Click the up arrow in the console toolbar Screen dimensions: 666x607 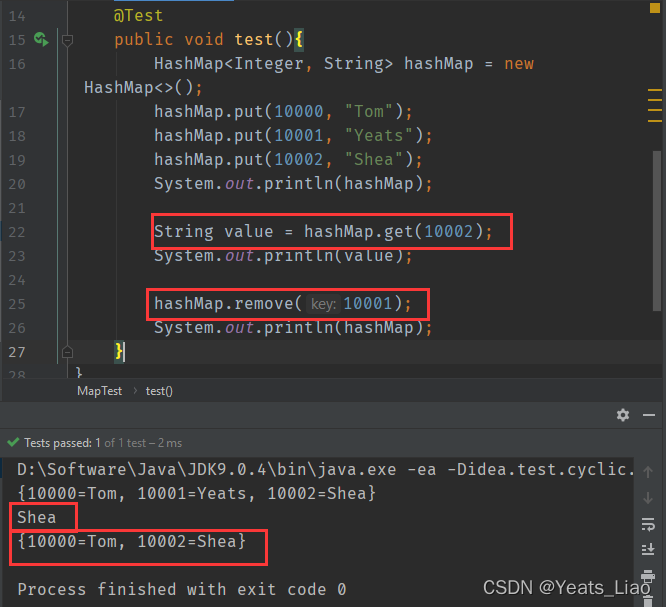coord(648,472)
